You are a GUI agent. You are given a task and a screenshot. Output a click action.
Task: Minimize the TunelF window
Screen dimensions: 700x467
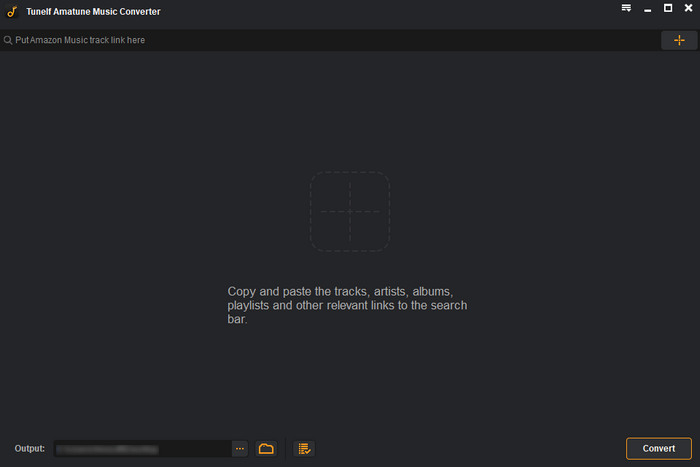coord(647,9)
